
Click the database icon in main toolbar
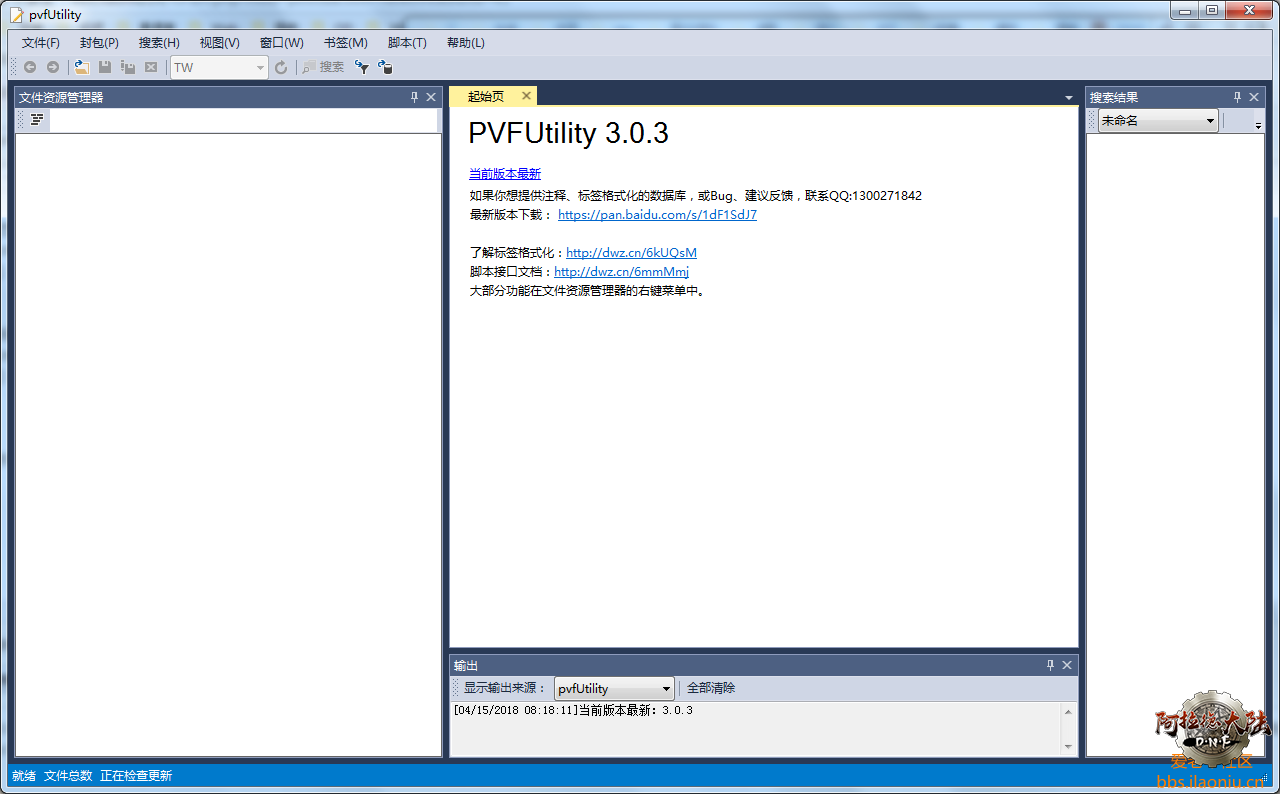tap(385, 67)
